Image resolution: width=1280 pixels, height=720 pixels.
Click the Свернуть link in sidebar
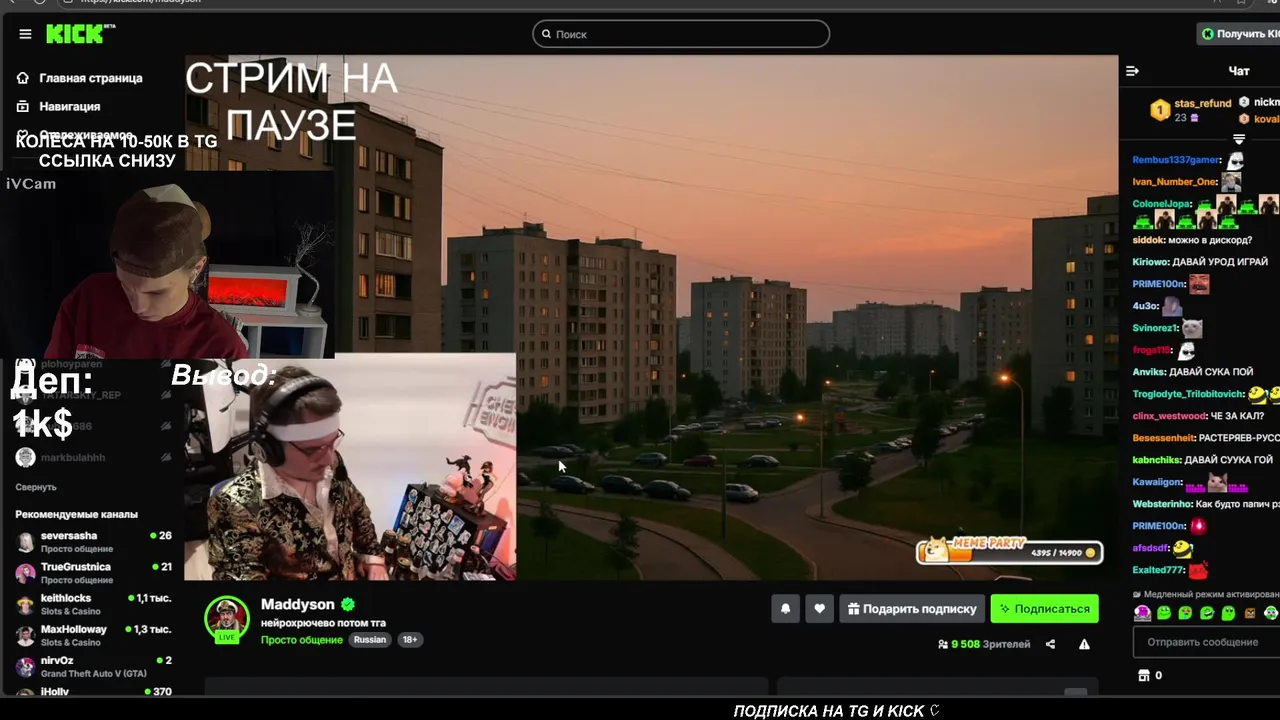coord(36,487)
